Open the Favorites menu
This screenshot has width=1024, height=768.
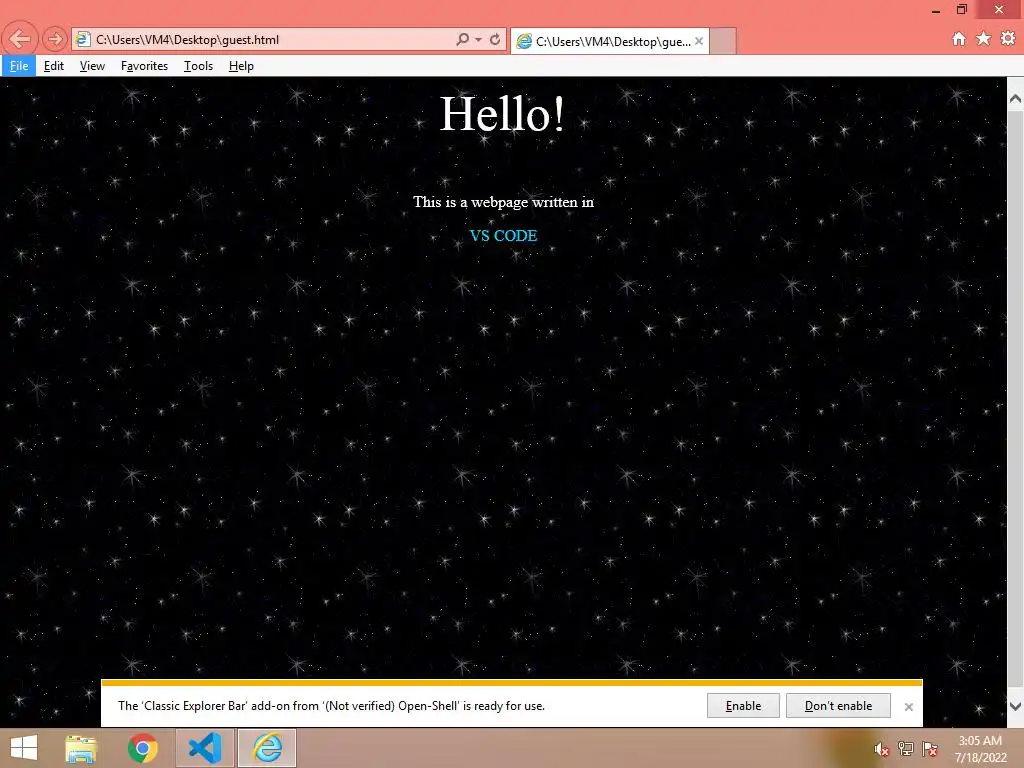(x=144, y=66)
